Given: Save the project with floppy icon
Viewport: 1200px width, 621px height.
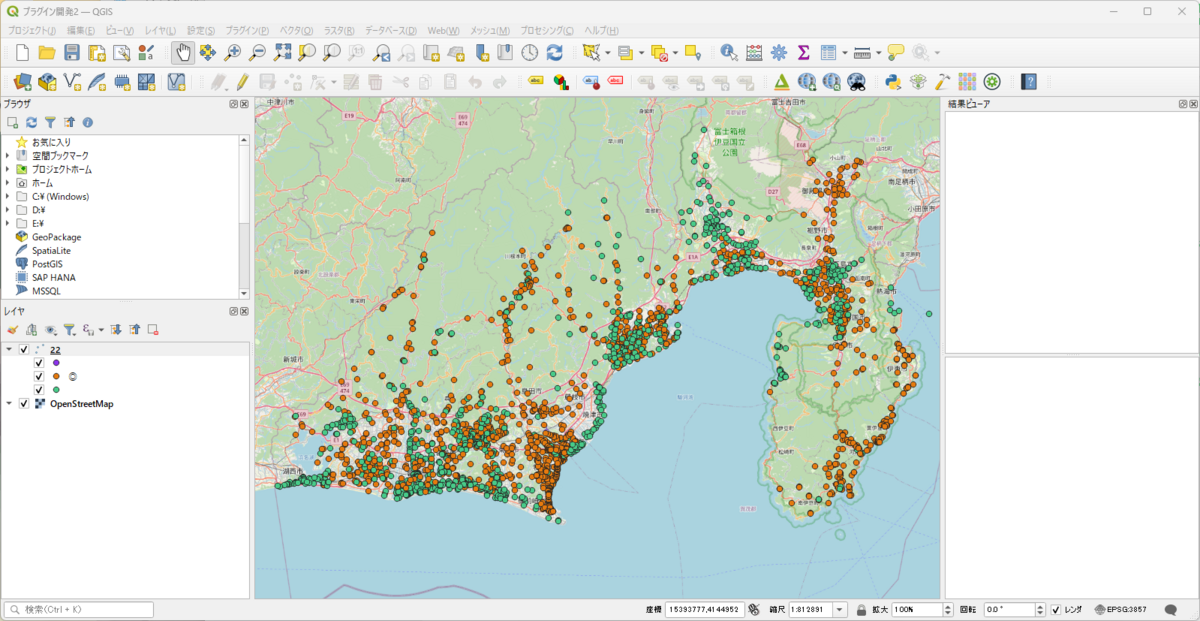Looking at the screenshot, I should pos(72,52).
